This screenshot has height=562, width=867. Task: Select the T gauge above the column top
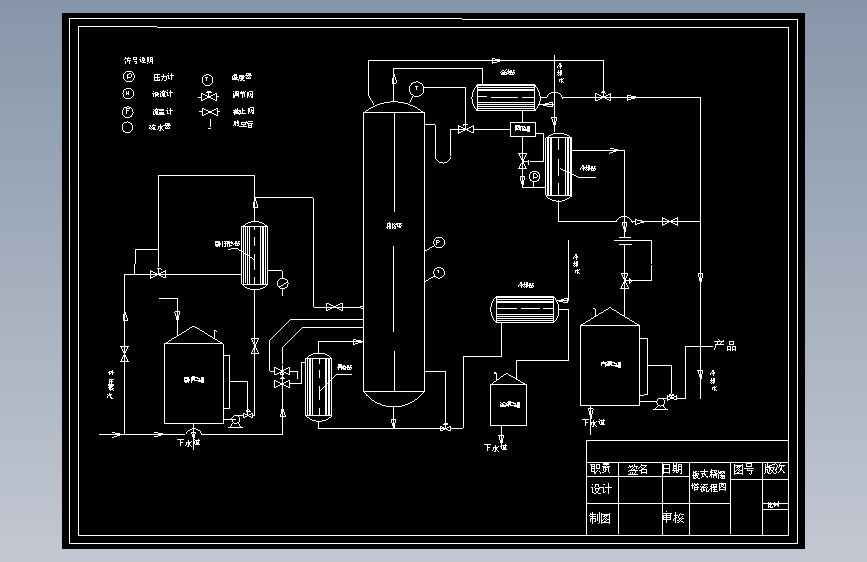click(x=416, y=89)
